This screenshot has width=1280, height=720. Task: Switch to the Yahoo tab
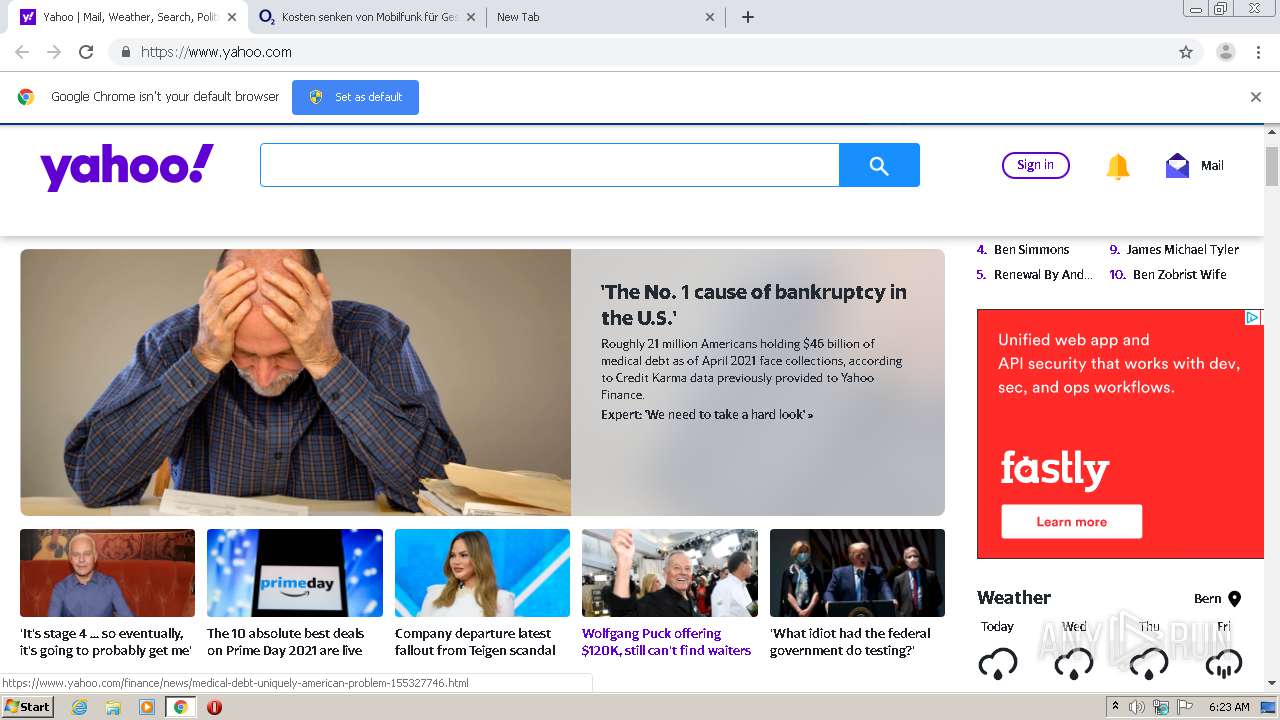click(127, 17)
